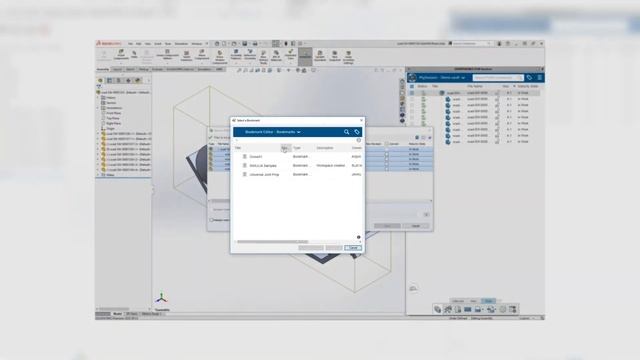Image resolution: width=640 pixels, height=360 pixels.
Task: Click Assembly Features tool
Action: click(x=236, y=55)
